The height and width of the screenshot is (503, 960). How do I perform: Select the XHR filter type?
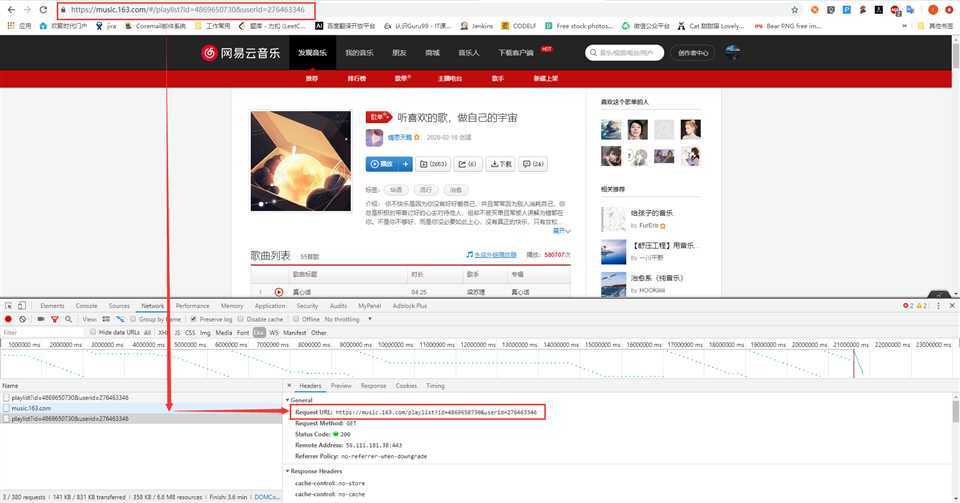[163, 332]
